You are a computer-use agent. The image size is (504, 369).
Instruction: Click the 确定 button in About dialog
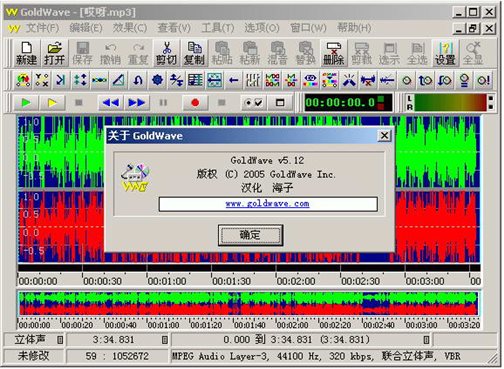(250, 235)
